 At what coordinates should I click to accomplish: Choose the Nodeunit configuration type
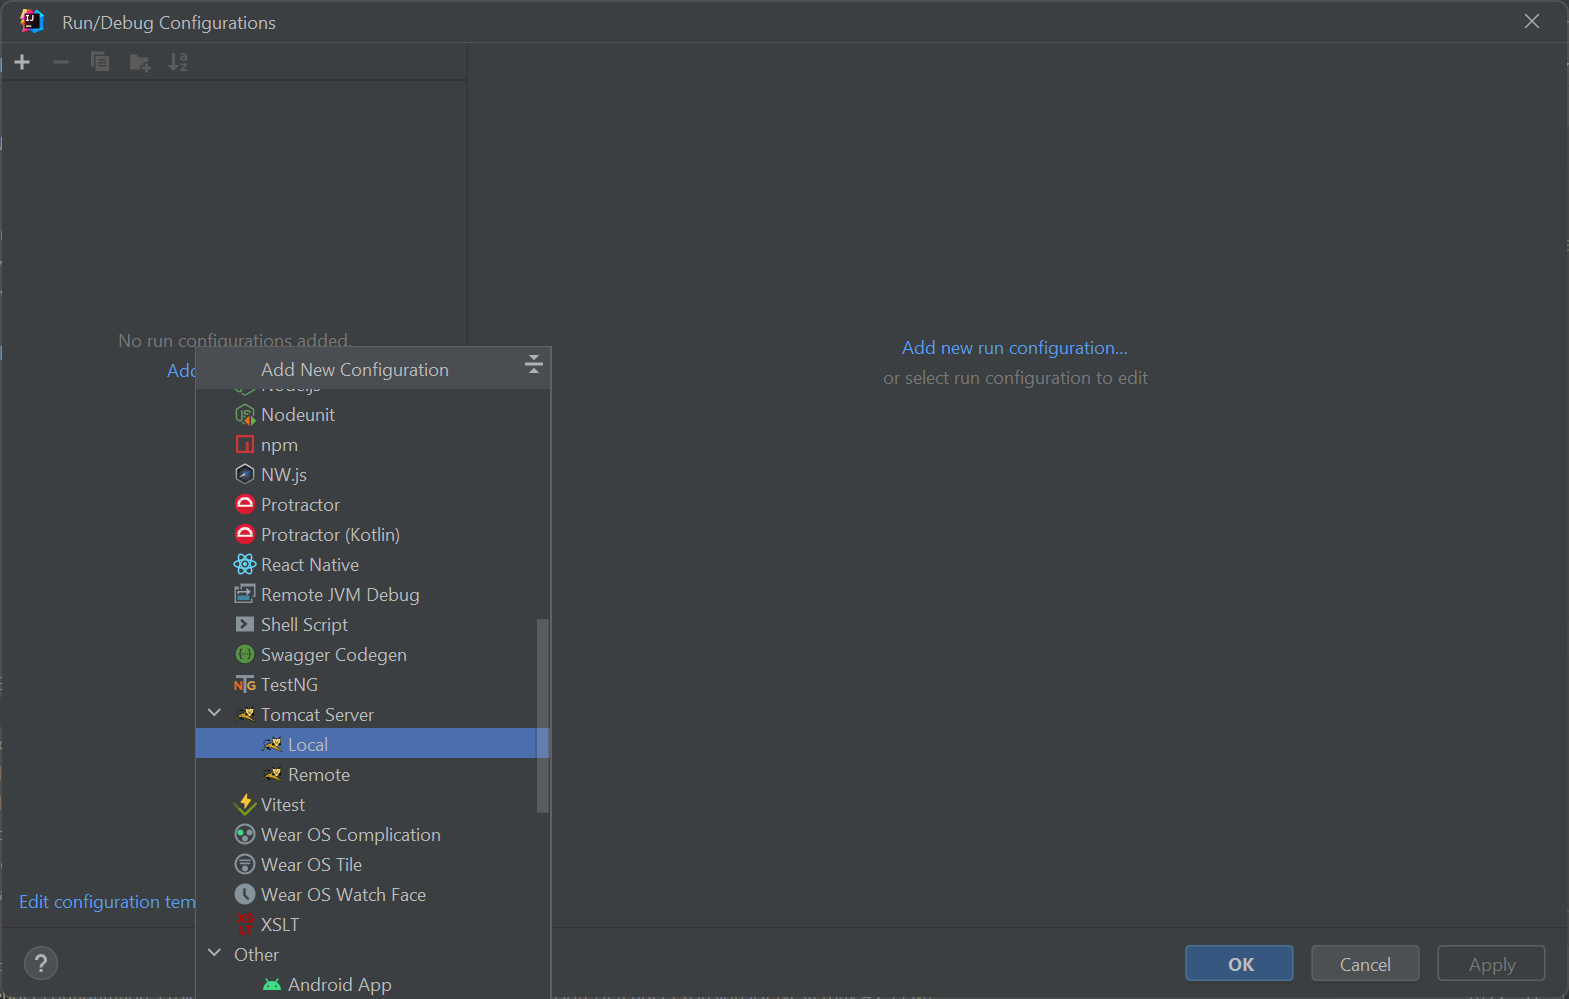point(366,414)
